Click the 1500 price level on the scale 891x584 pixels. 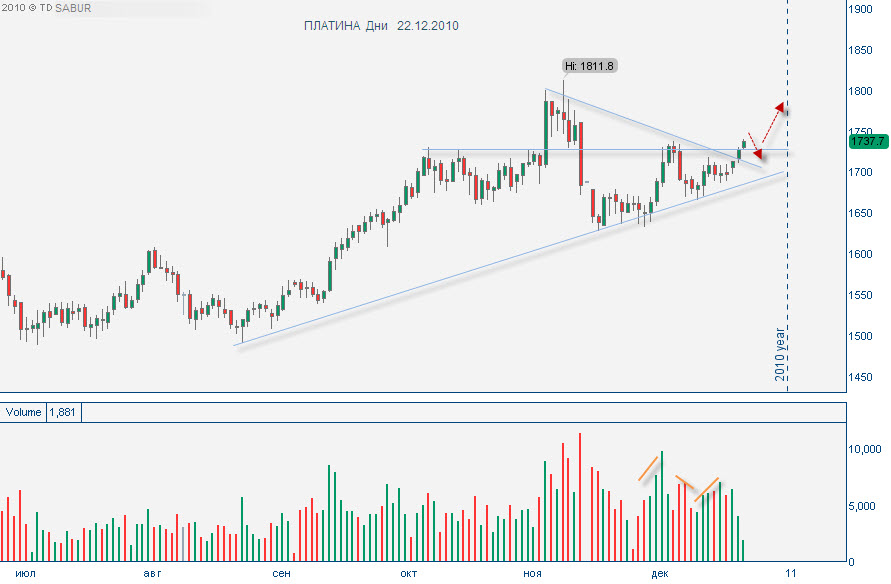tap(860, 336)
